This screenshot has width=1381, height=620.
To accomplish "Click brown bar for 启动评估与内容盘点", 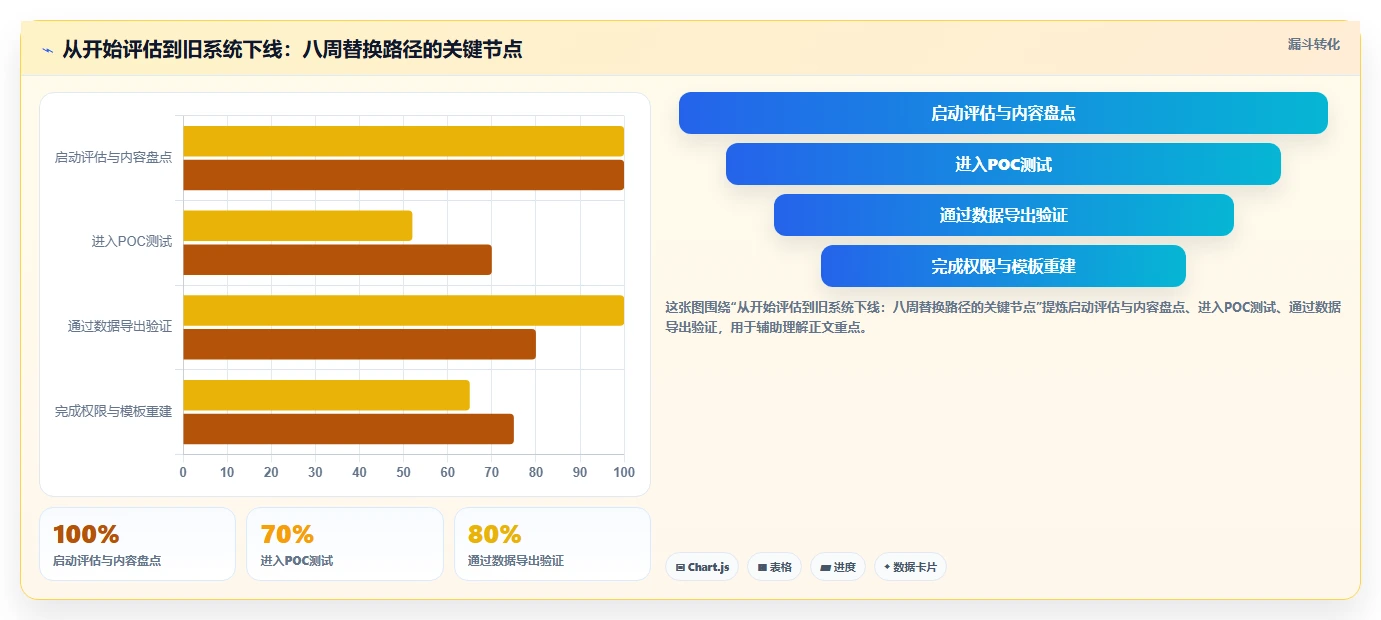I will tap(403, 175).
